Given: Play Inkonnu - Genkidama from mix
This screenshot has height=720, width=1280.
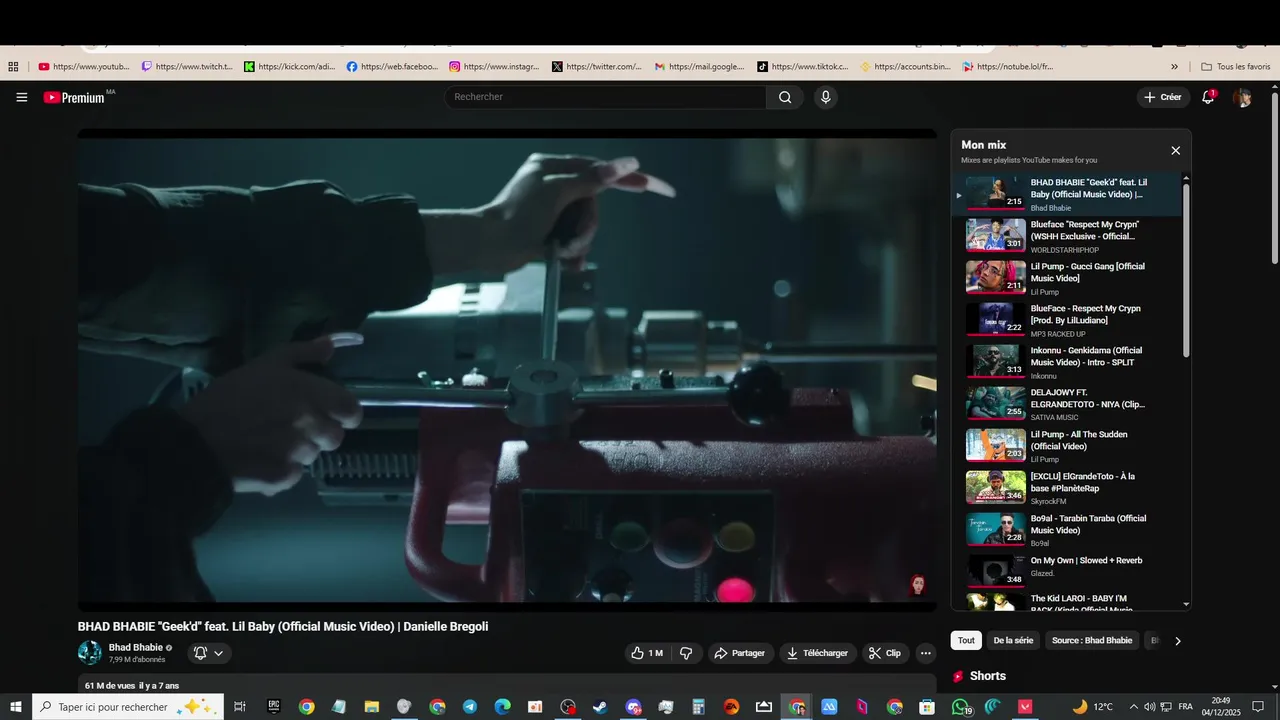Looking at the screenshot, I should [x=1067, y=362].
